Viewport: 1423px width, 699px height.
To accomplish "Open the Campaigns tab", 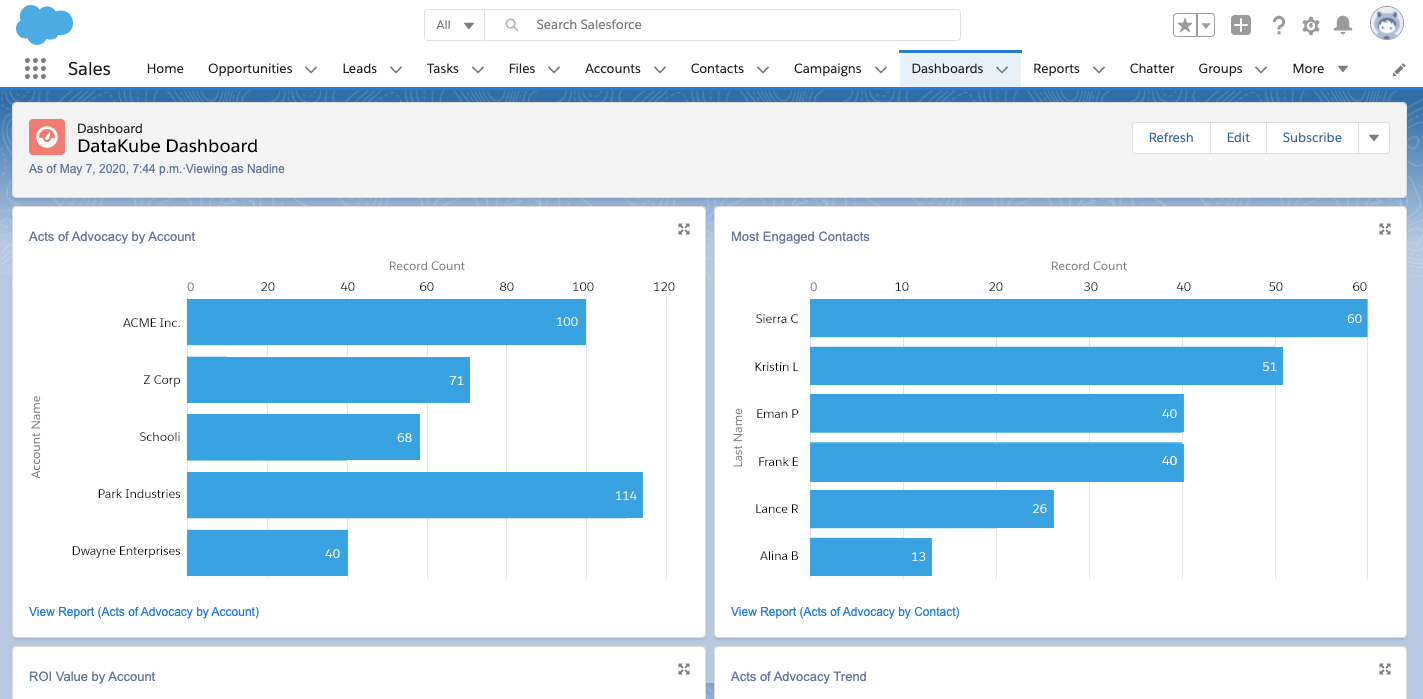I will click(827, 68).
